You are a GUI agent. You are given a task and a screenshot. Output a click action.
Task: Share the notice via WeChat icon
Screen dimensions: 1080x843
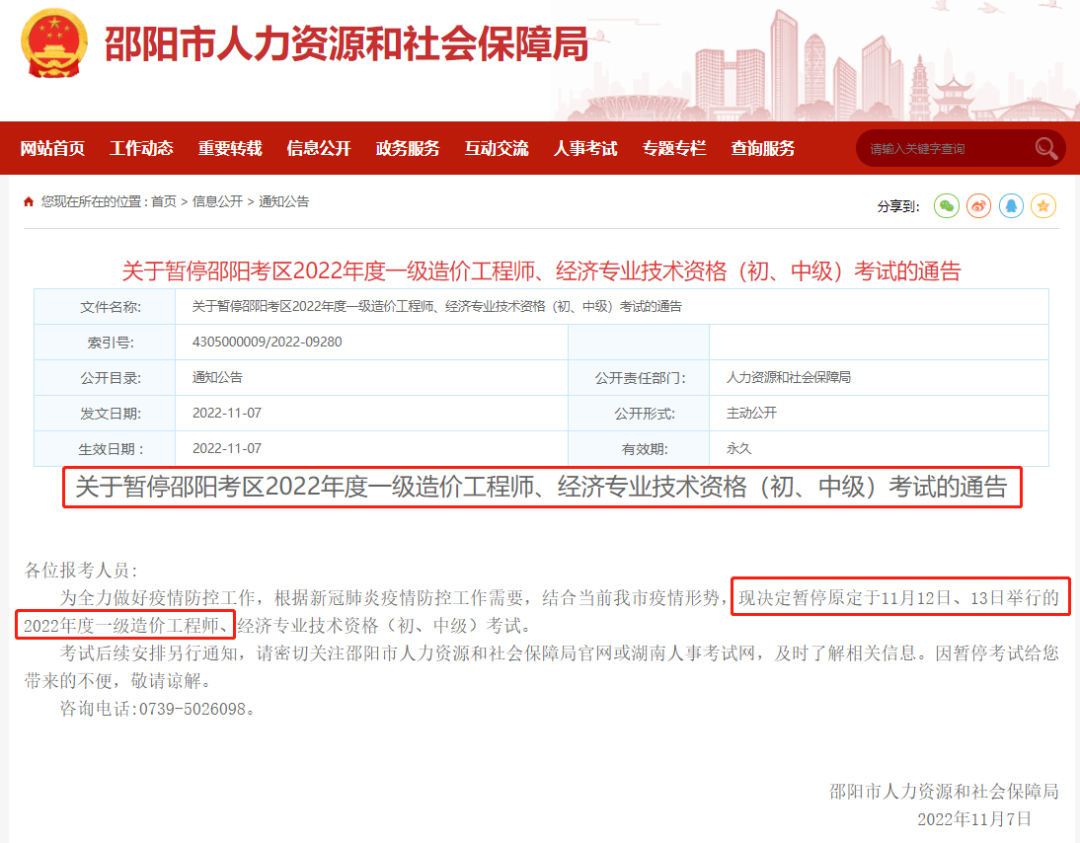pyautogui.click(x=946, y=206)
